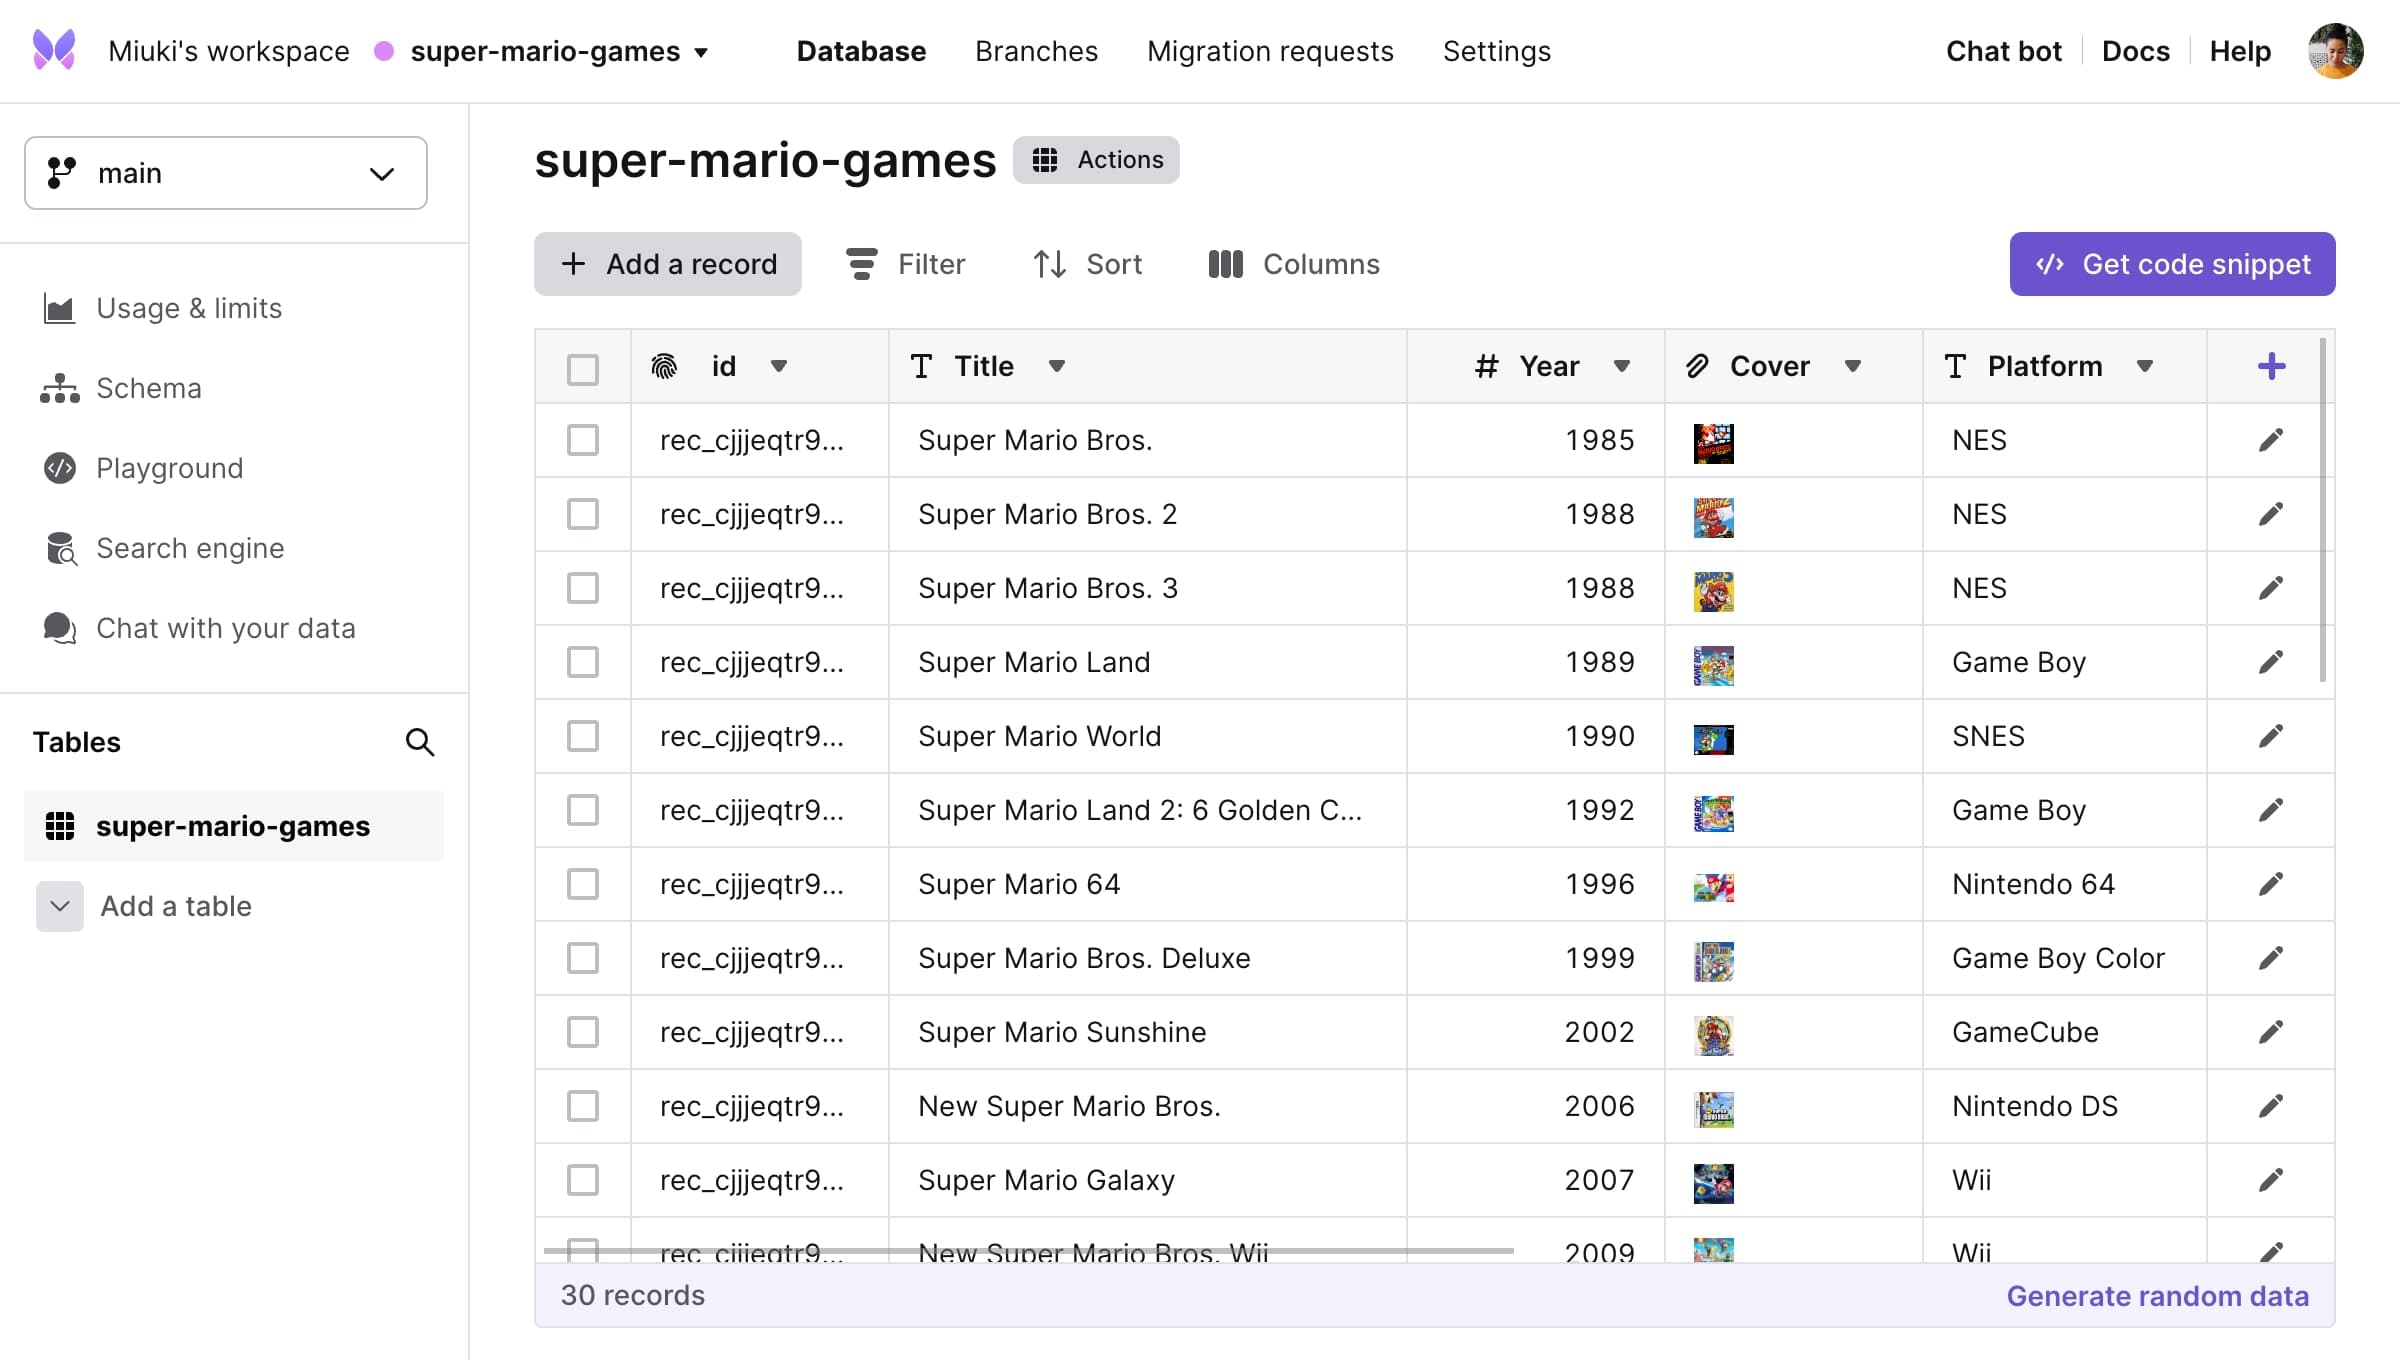The height and width of the screenshot is (1360, 2400).
Task: Check the Super Mario Bros. 2 row
Action: (x=583, y=514)
